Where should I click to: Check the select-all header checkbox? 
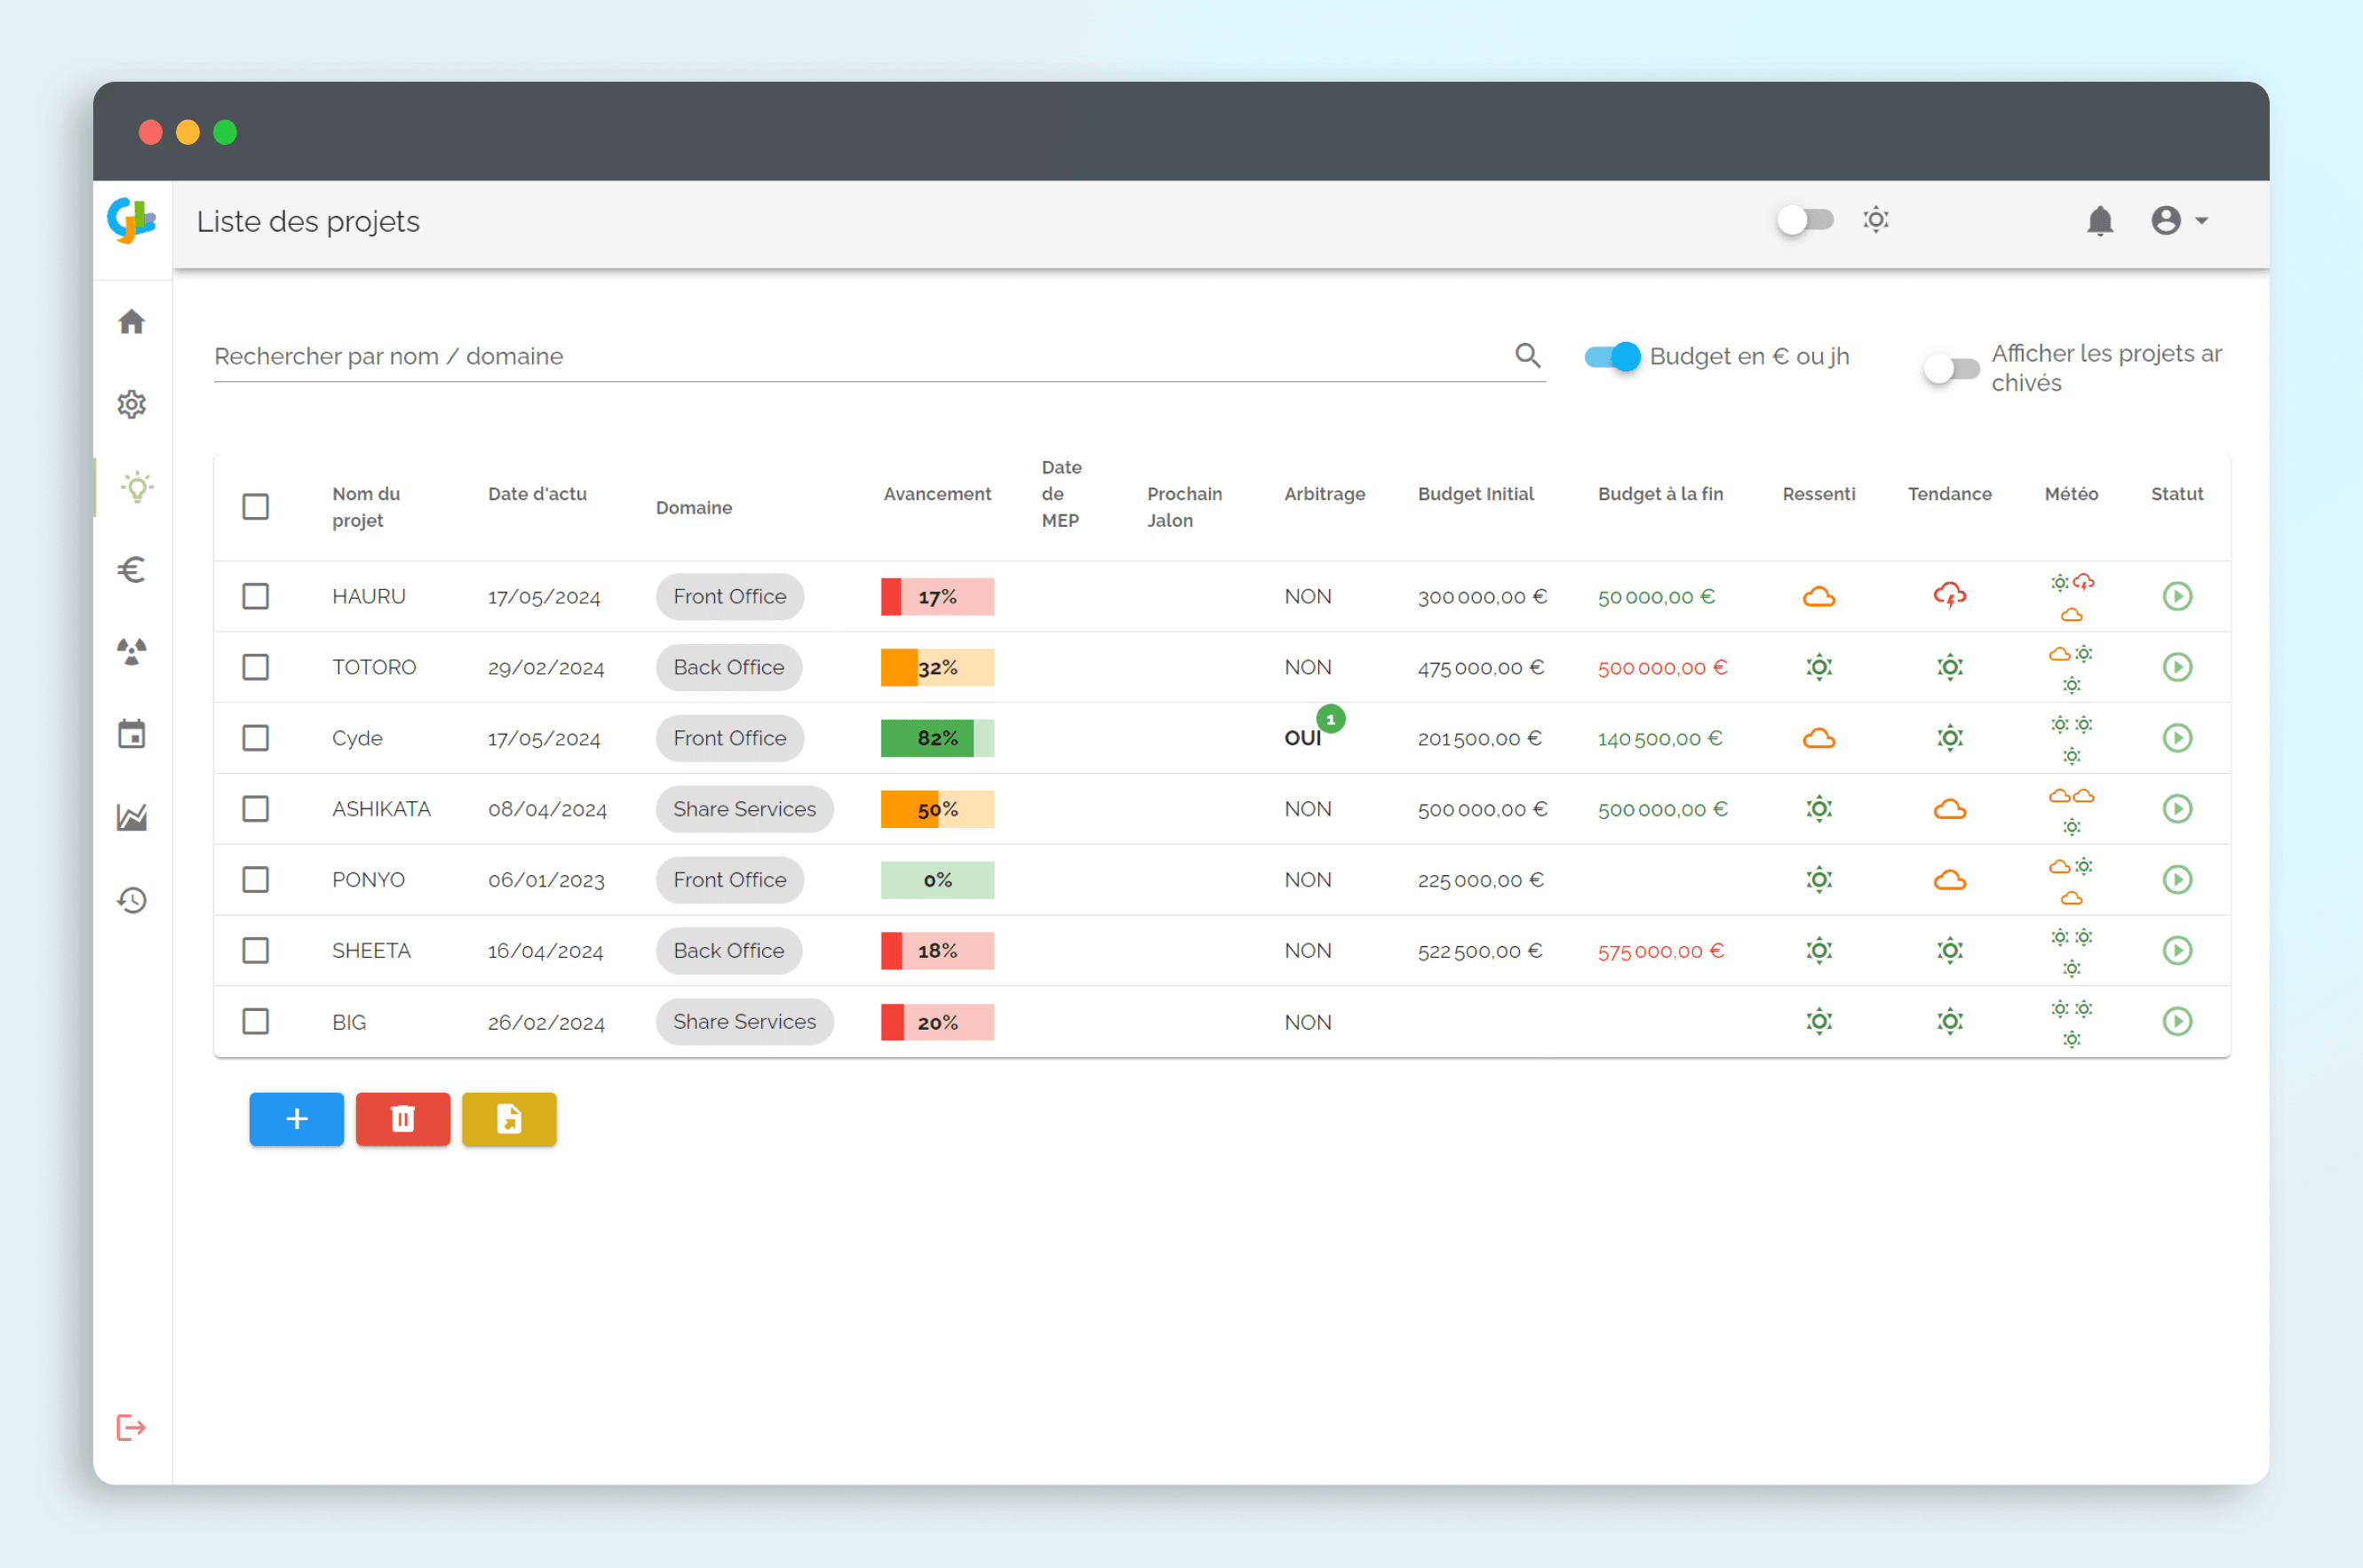(256, 506)
